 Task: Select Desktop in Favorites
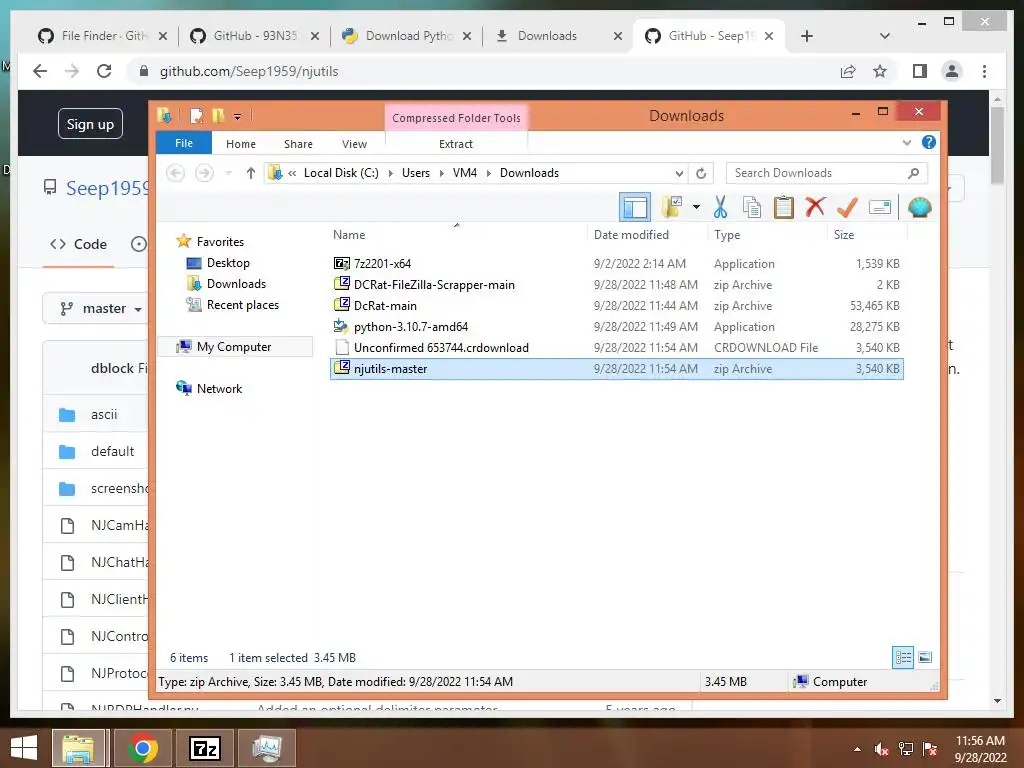pyautogui.click(x=228, y=263)
